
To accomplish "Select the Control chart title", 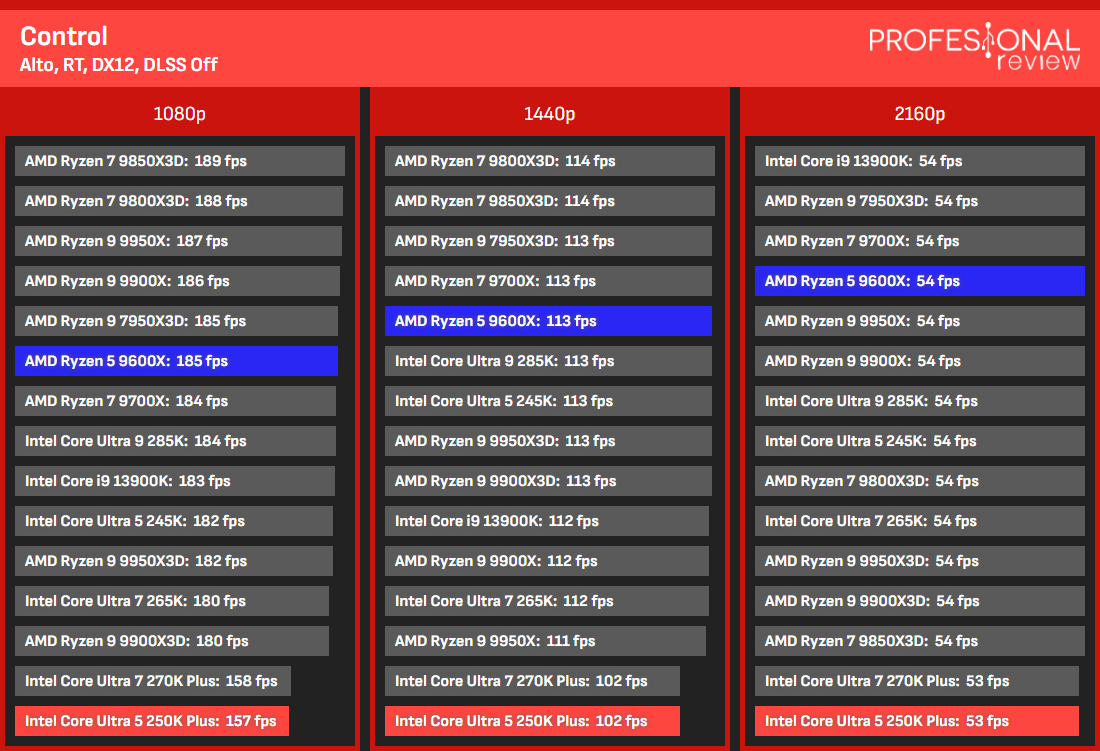I will pyautogui.click(x=64, y=36).
